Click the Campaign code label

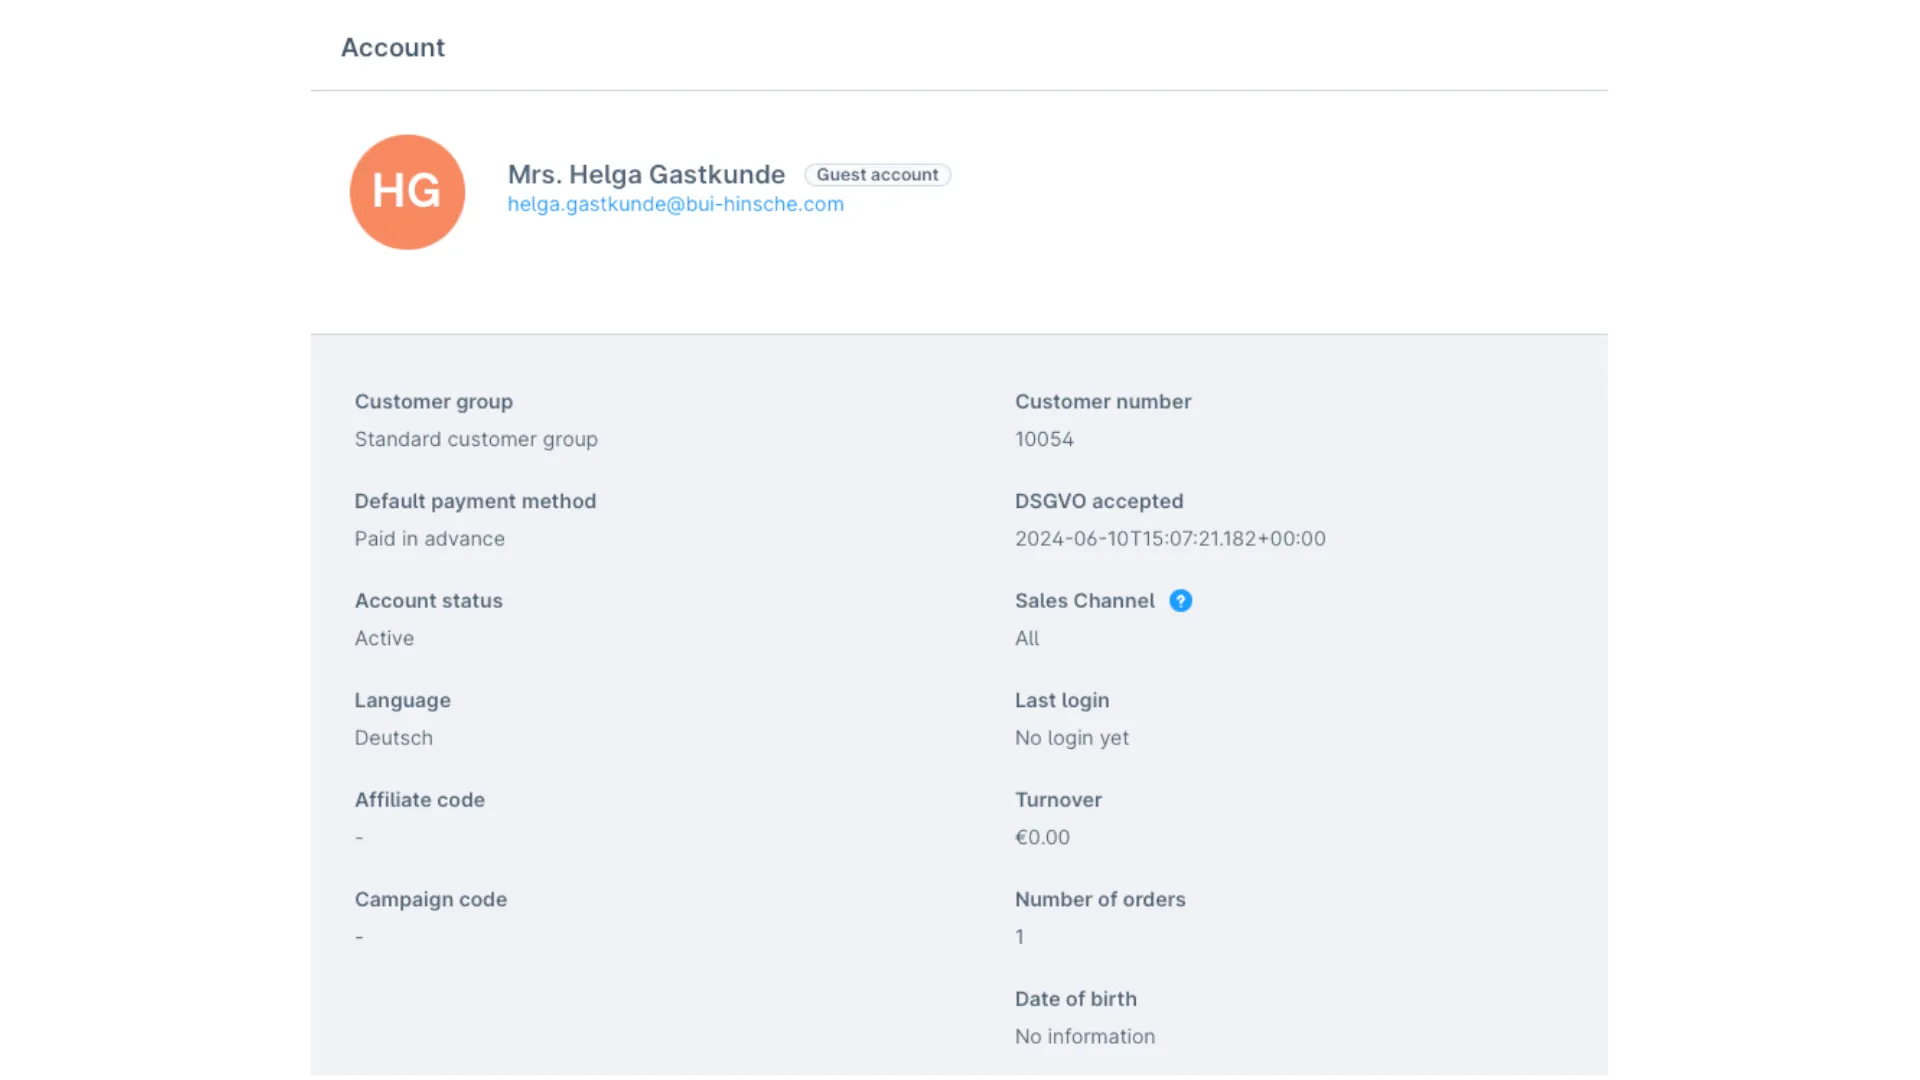tap(430, 899)
